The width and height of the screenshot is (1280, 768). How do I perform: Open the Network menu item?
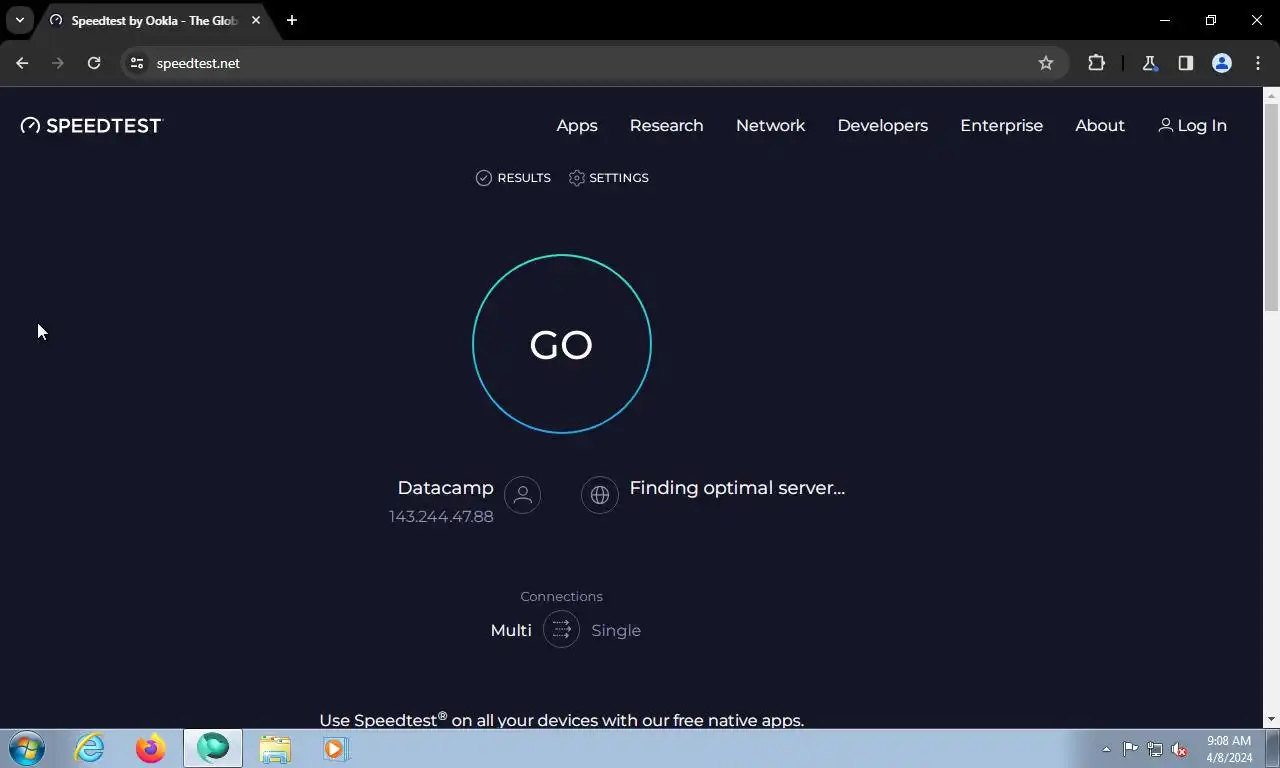pos(770,125)
